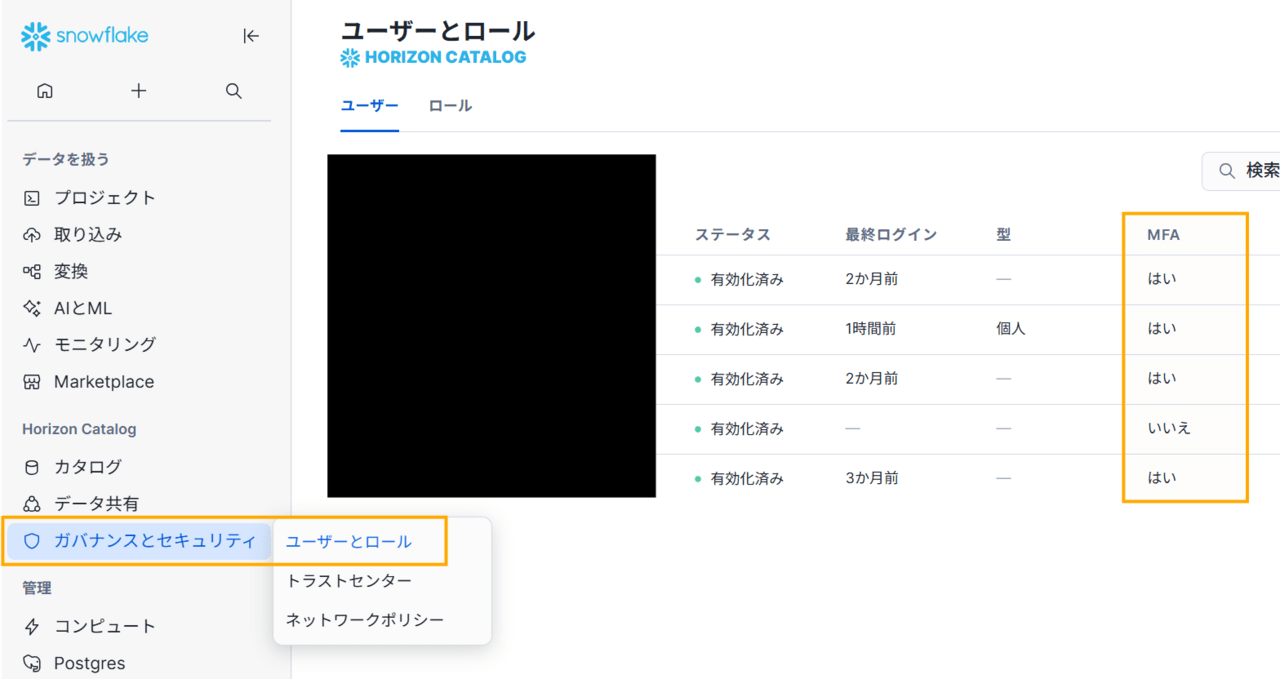Screen dimensions: 1280x679
Task: Open カタログ under Horizon Catalog
Action: coord(87,467)
